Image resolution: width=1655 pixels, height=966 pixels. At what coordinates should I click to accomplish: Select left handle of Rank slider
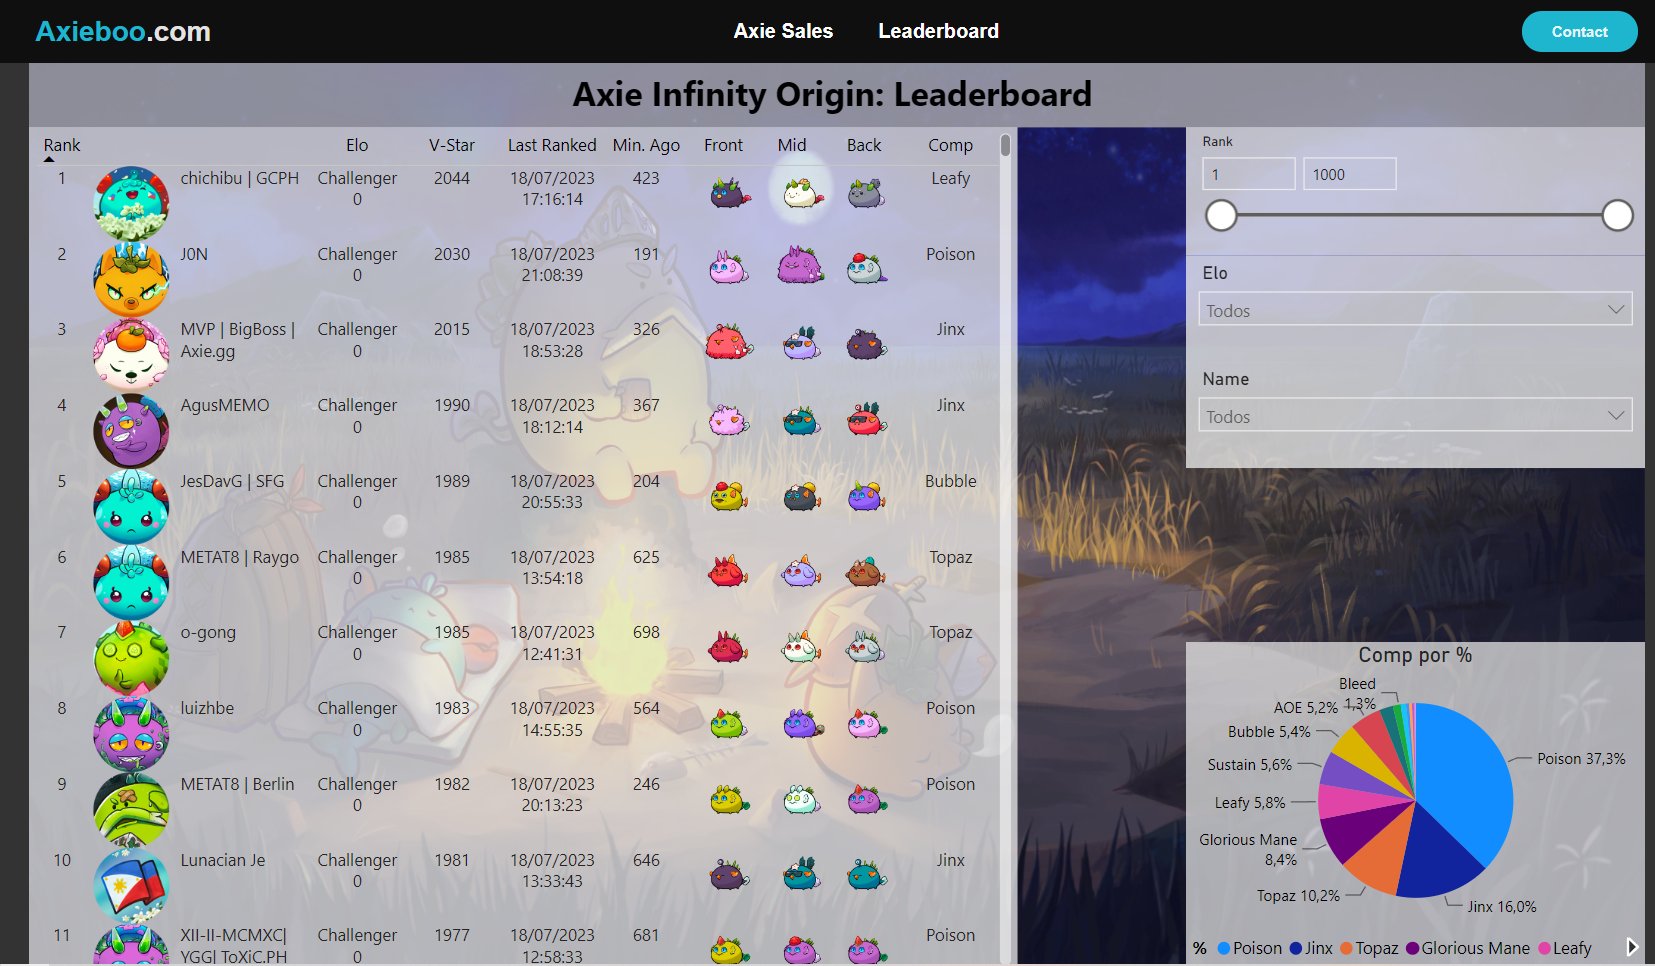pos(1221,215)
